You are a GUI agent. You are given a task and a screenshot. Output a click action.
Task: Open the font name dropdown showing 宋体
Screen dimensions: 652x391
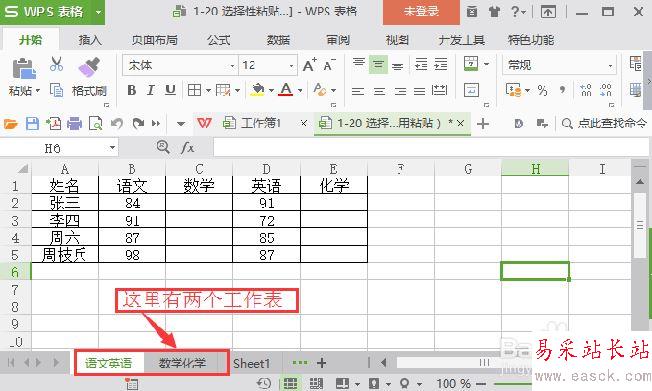(x=232, y=66)
